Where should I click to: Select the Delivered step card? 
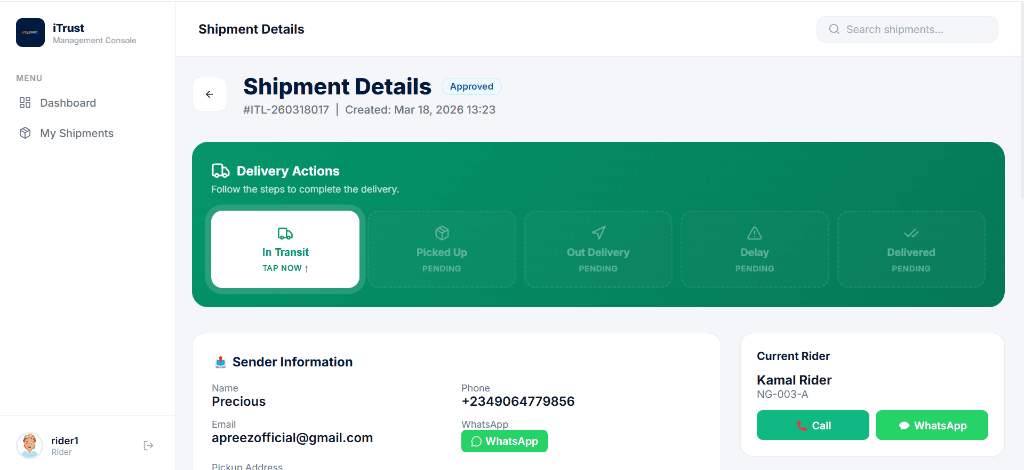click(911, 249)
